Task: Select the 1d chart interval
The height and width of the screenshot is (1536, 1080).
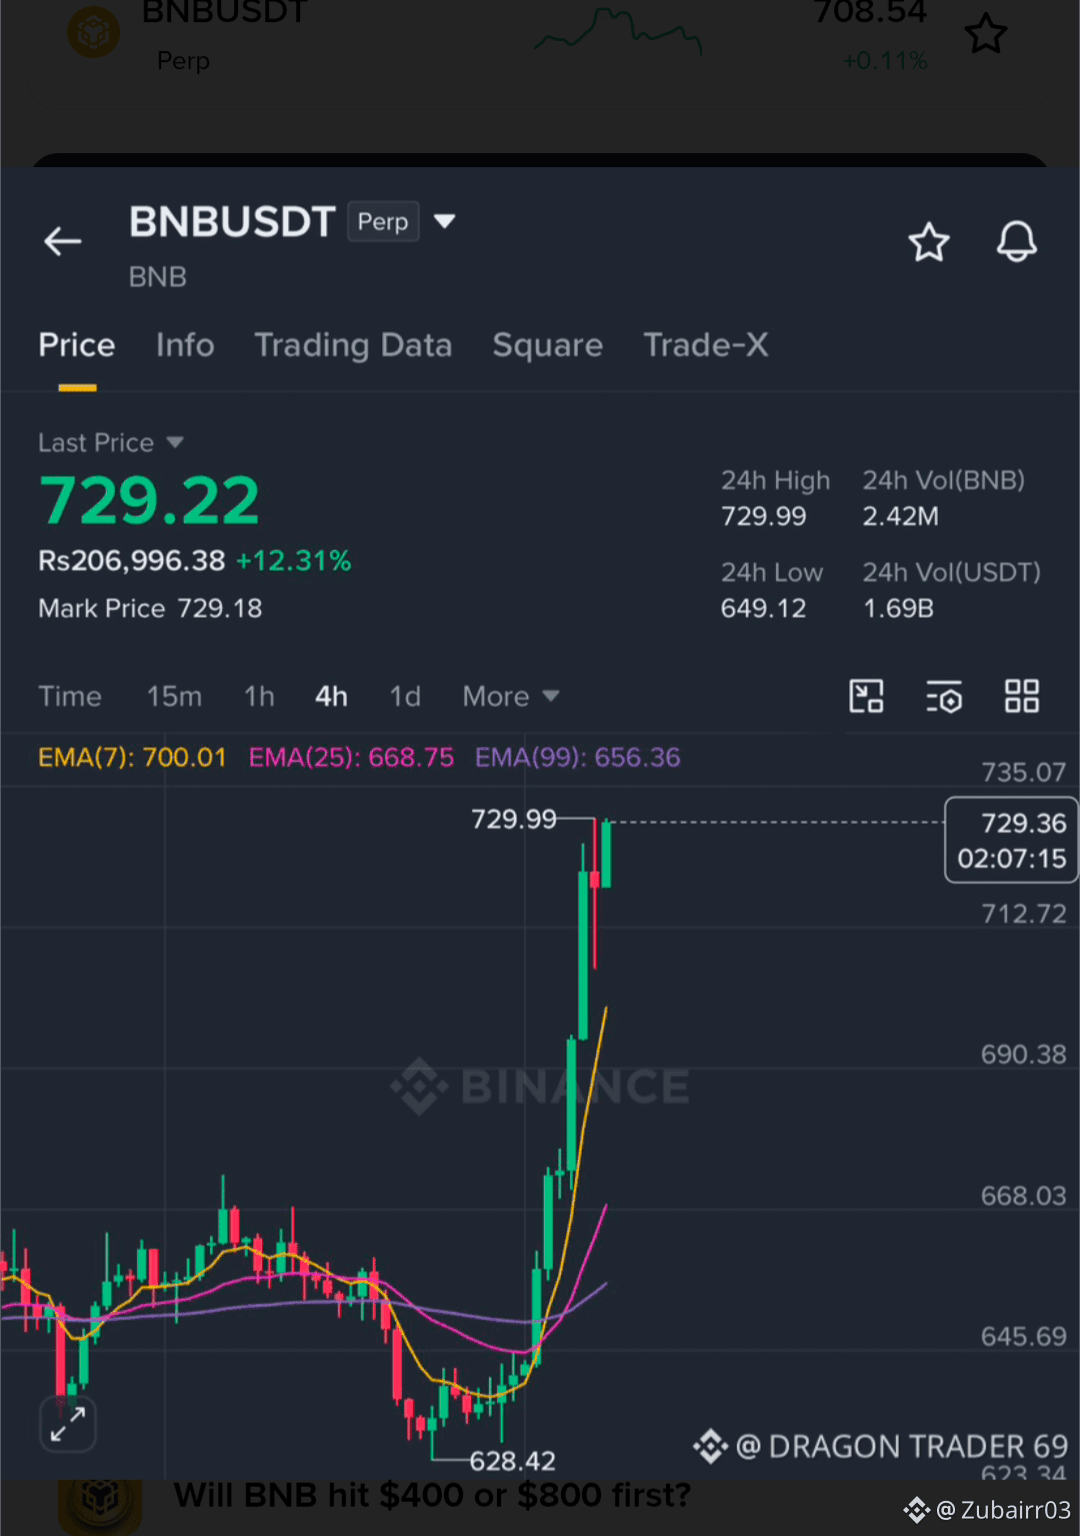Action: click(405, 696)
